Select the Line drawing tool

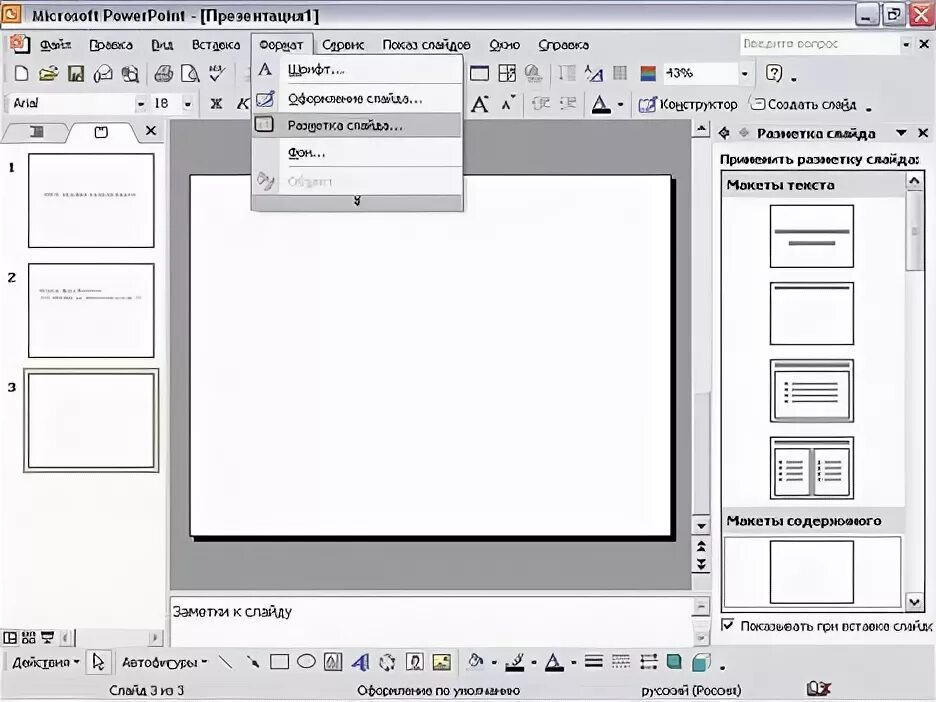click(x=226, y=661)
